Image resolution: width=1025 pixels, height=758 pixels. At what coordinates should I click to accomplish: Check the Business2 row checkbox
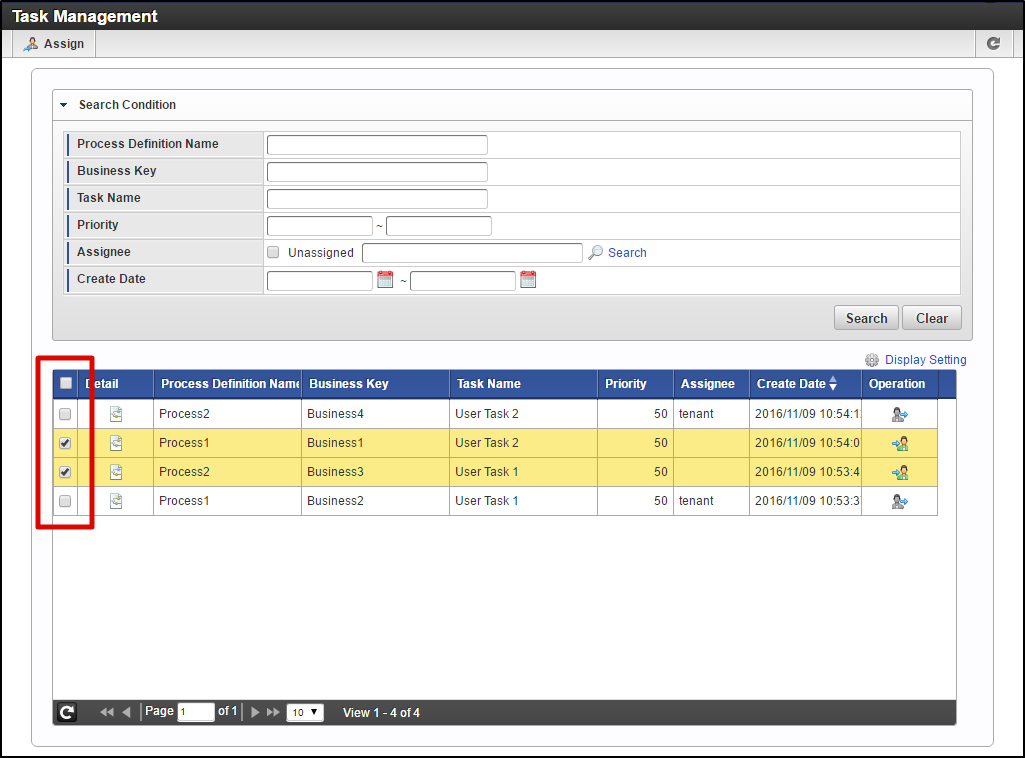[x=65, y=501]
